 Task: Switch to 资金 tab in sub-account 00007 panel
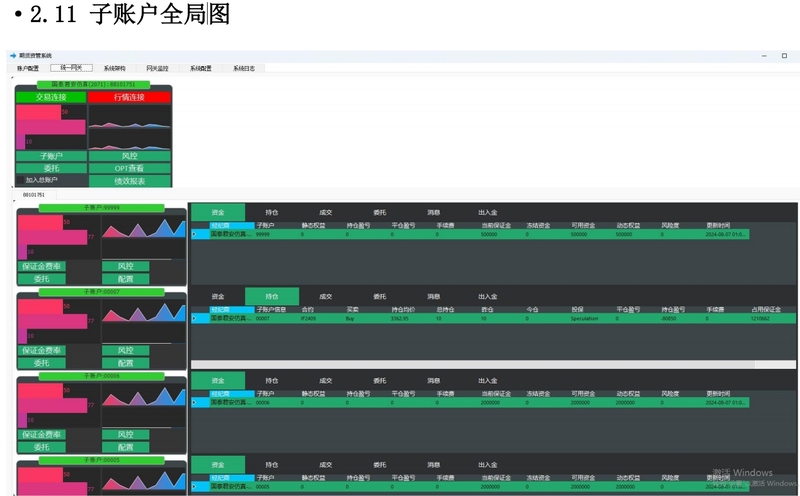218,296
